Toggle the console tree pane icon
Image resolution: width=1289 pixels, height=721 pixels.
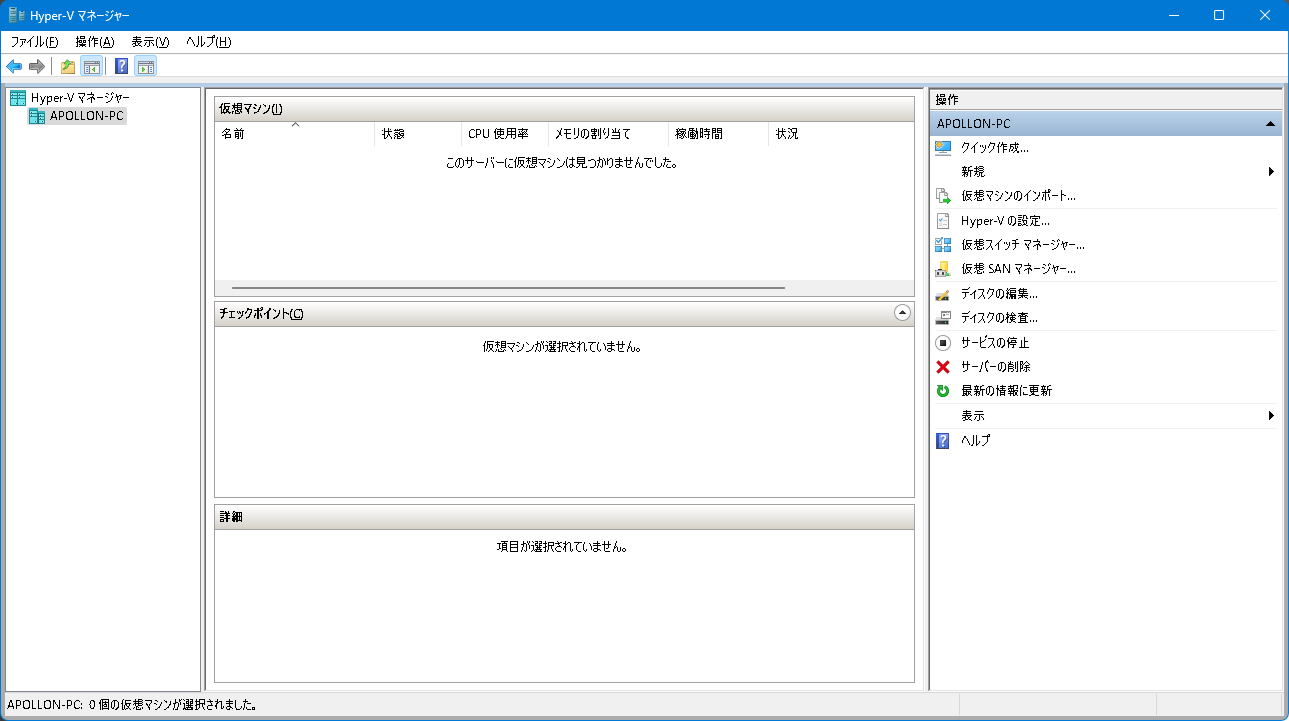tap(91, 67)
